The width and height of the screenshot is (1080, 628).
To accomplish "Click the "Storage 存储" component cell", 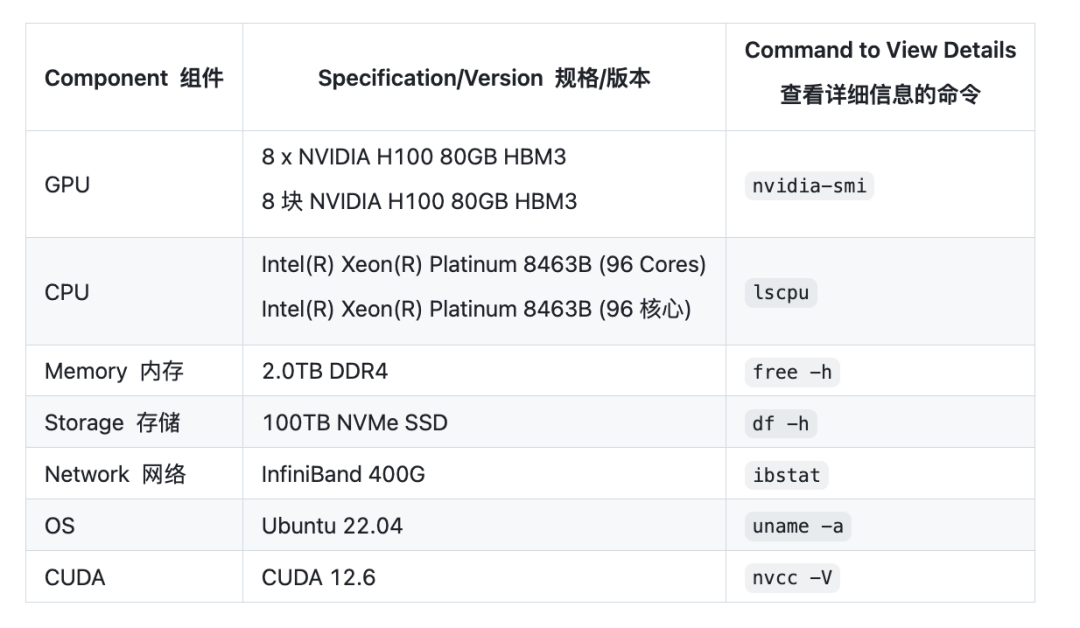I will [x=112, y=423].
